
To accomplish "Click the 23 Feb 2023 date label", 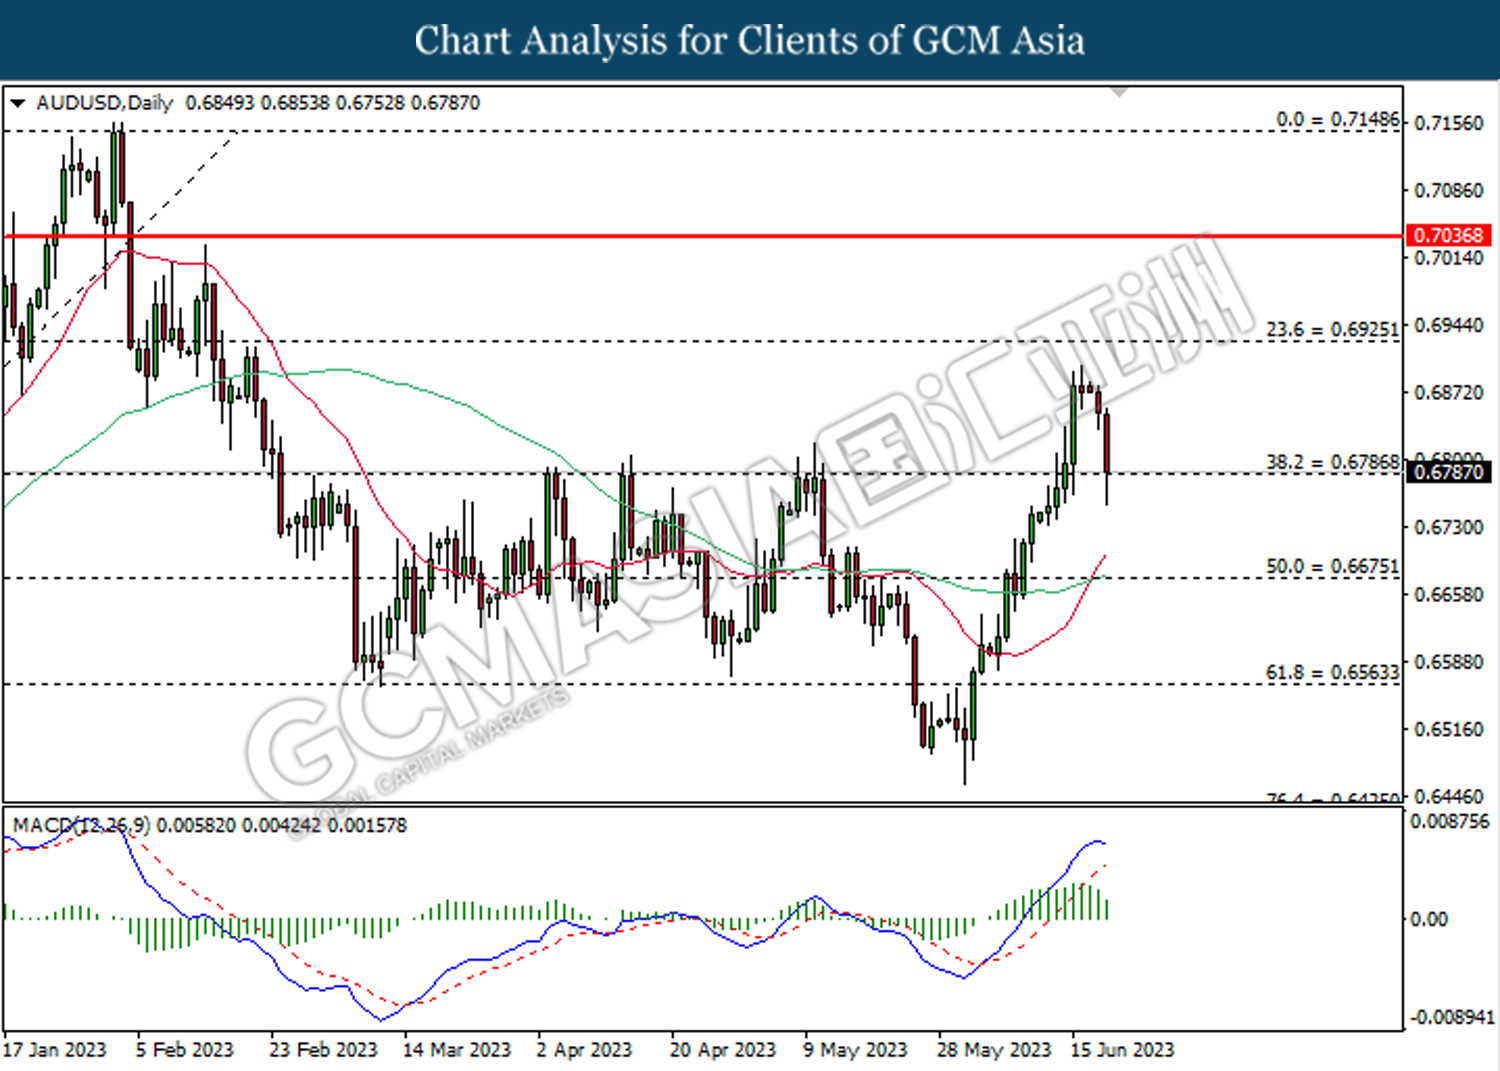I will pos(323,1050).
